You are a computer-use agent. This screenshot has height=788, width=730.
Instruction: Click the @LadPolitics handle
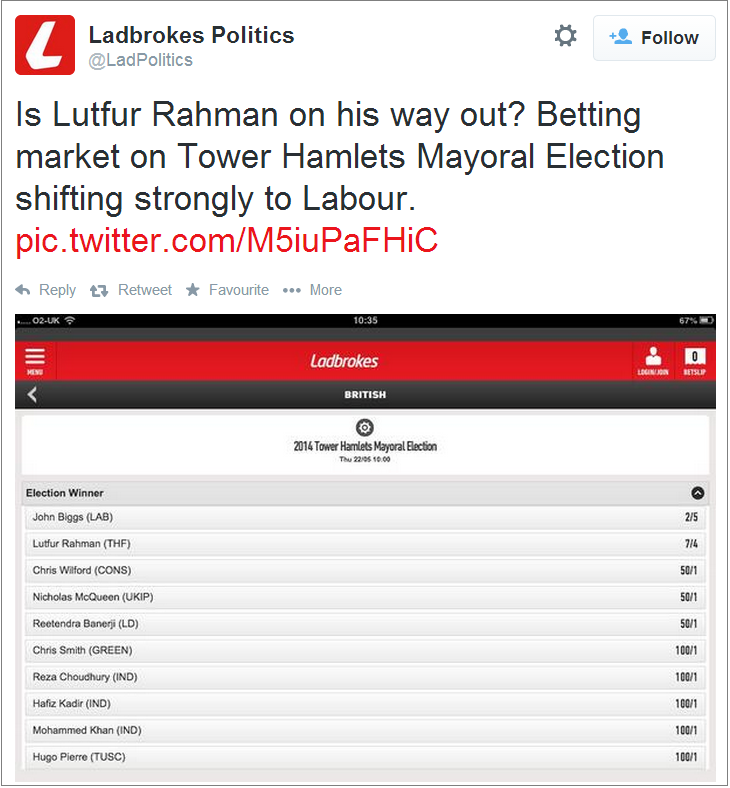tap(141, 60)
